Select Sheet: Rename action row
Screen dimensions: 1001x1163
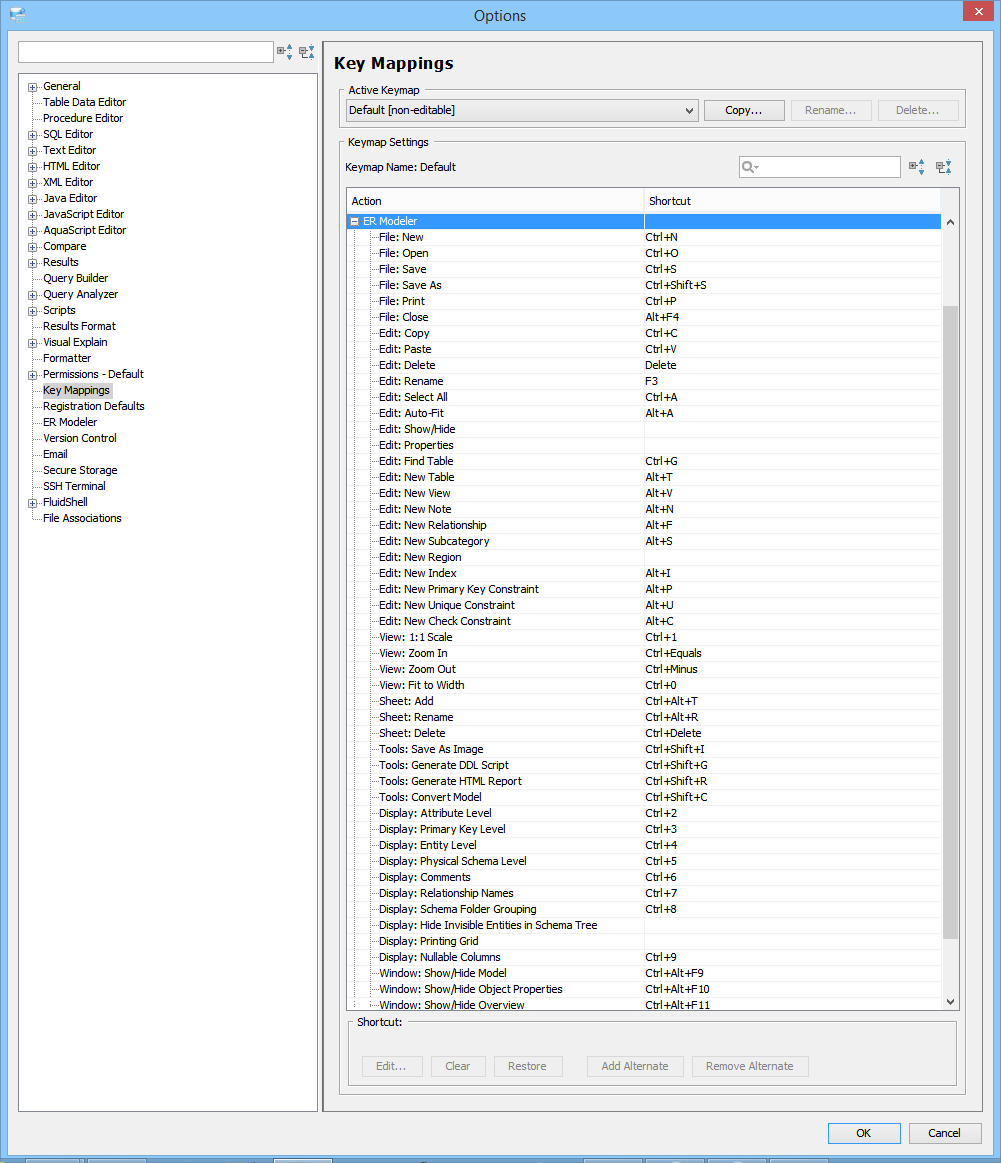[644, 717]
